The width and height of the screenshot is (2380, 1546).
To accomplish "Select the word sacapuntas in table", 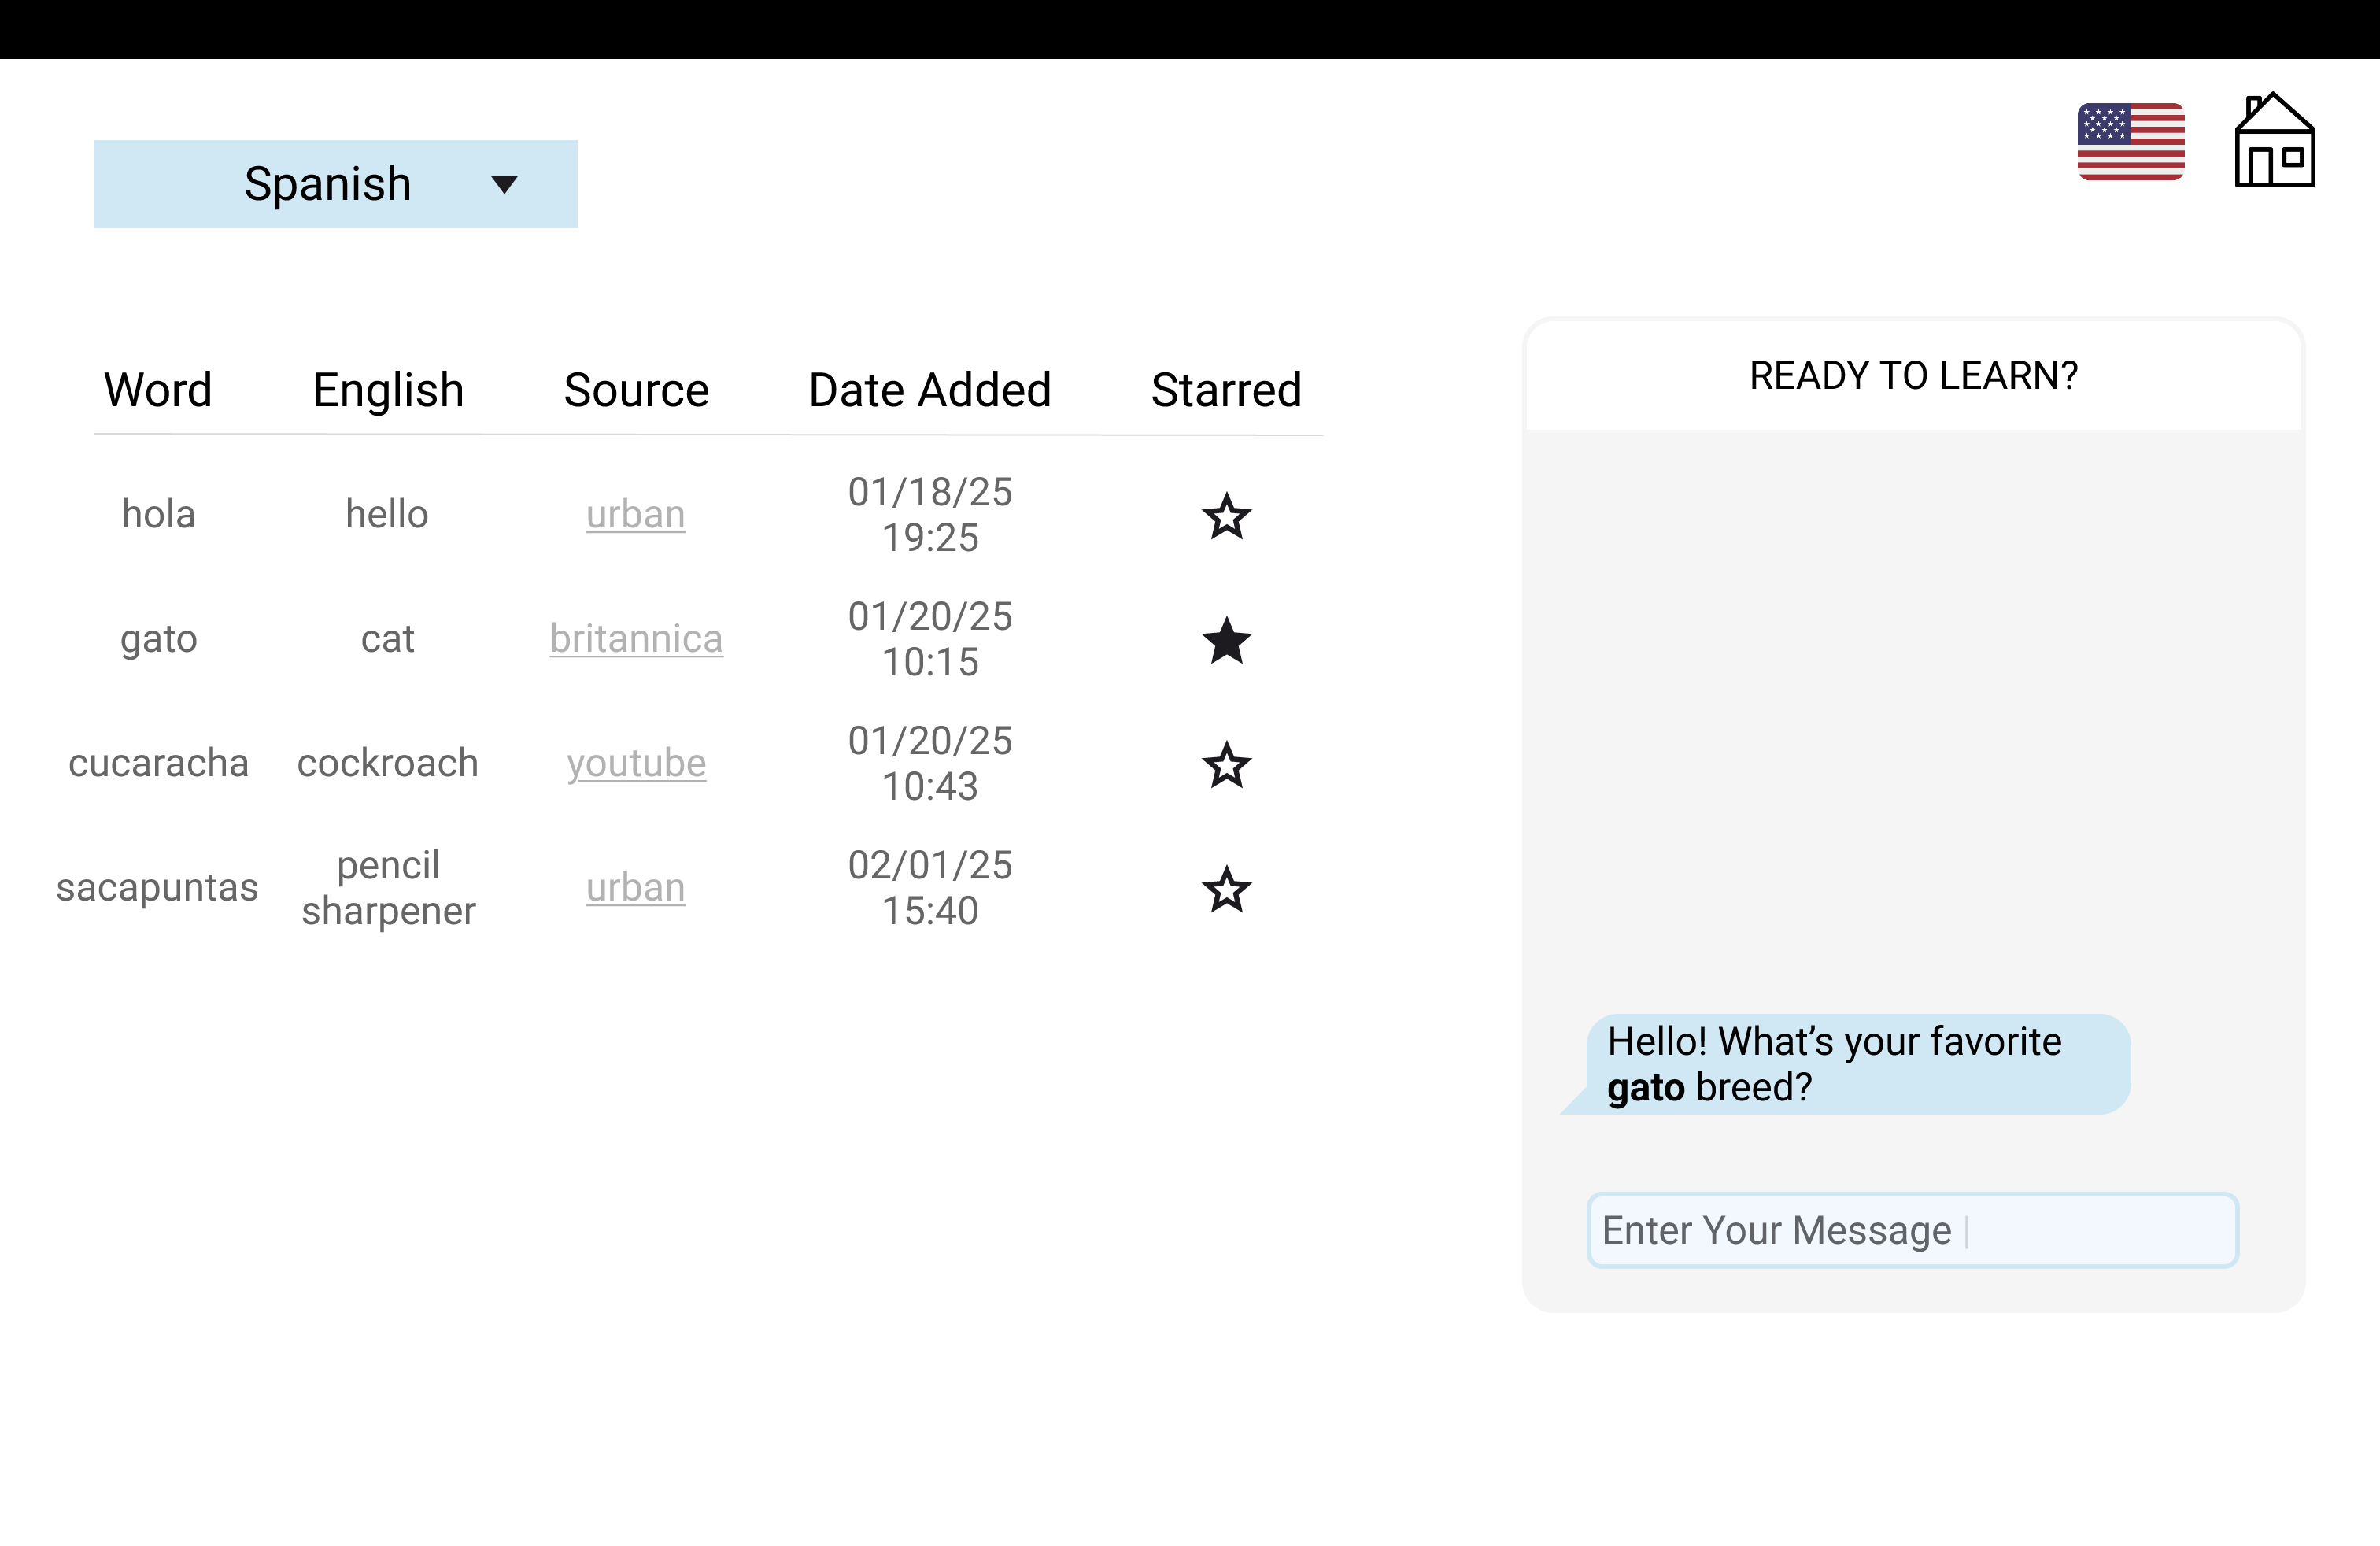I will [158, 888].
